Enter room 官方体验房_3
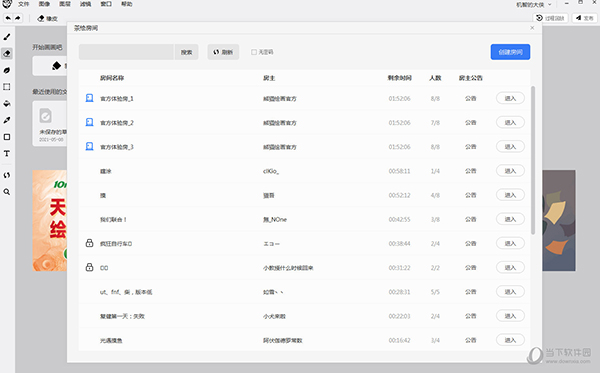This screenshot has width=600, height=373. point(510,147)
